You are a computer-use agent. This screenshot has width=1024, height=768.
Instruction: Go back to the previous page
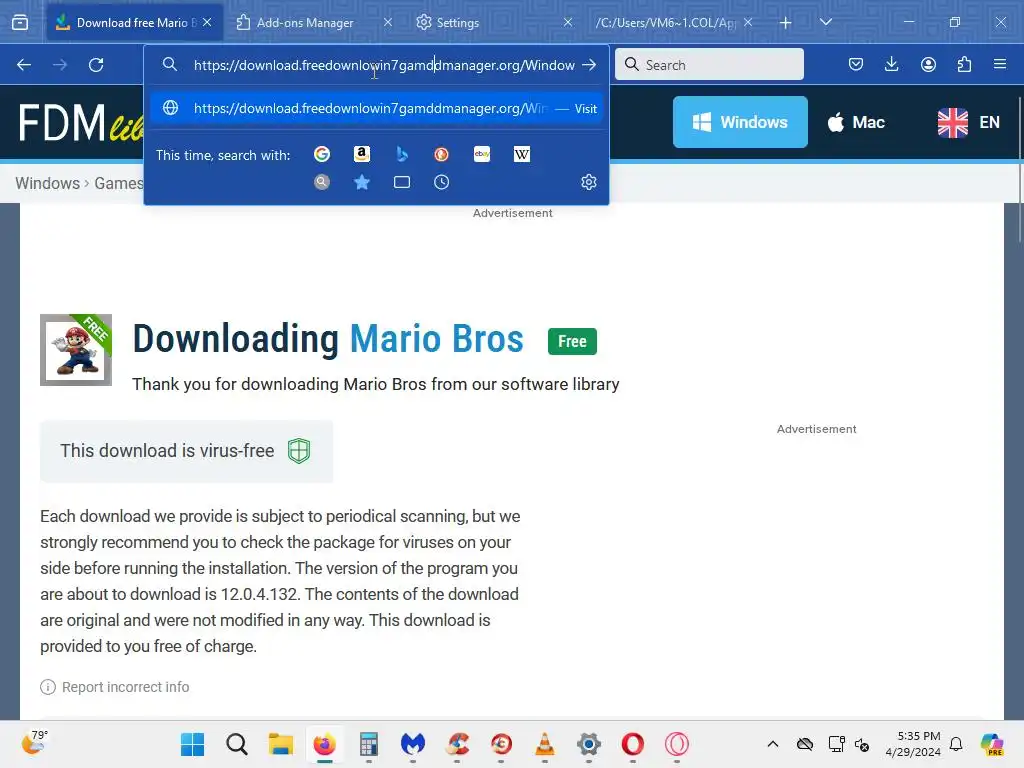pos(24,65)
